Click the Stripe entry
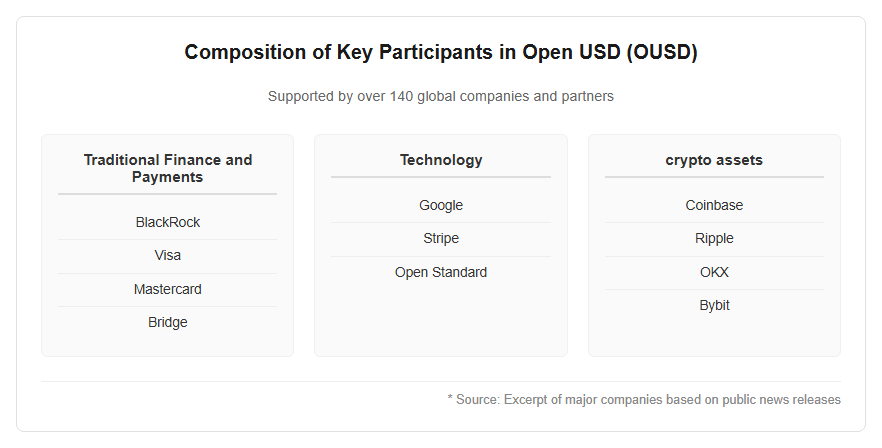The width and height of the screenshot is (882, 448). pos(441,239)
